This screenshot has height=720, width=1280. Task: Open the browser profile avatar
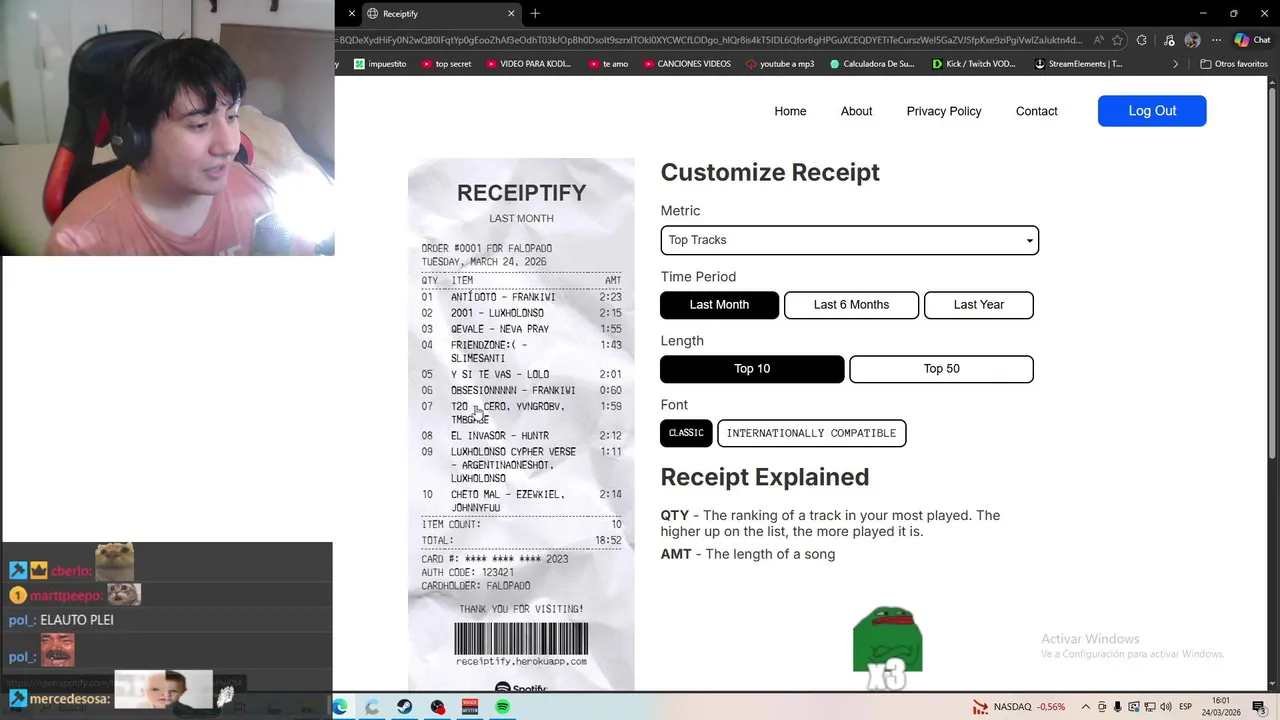[1192, 40]
